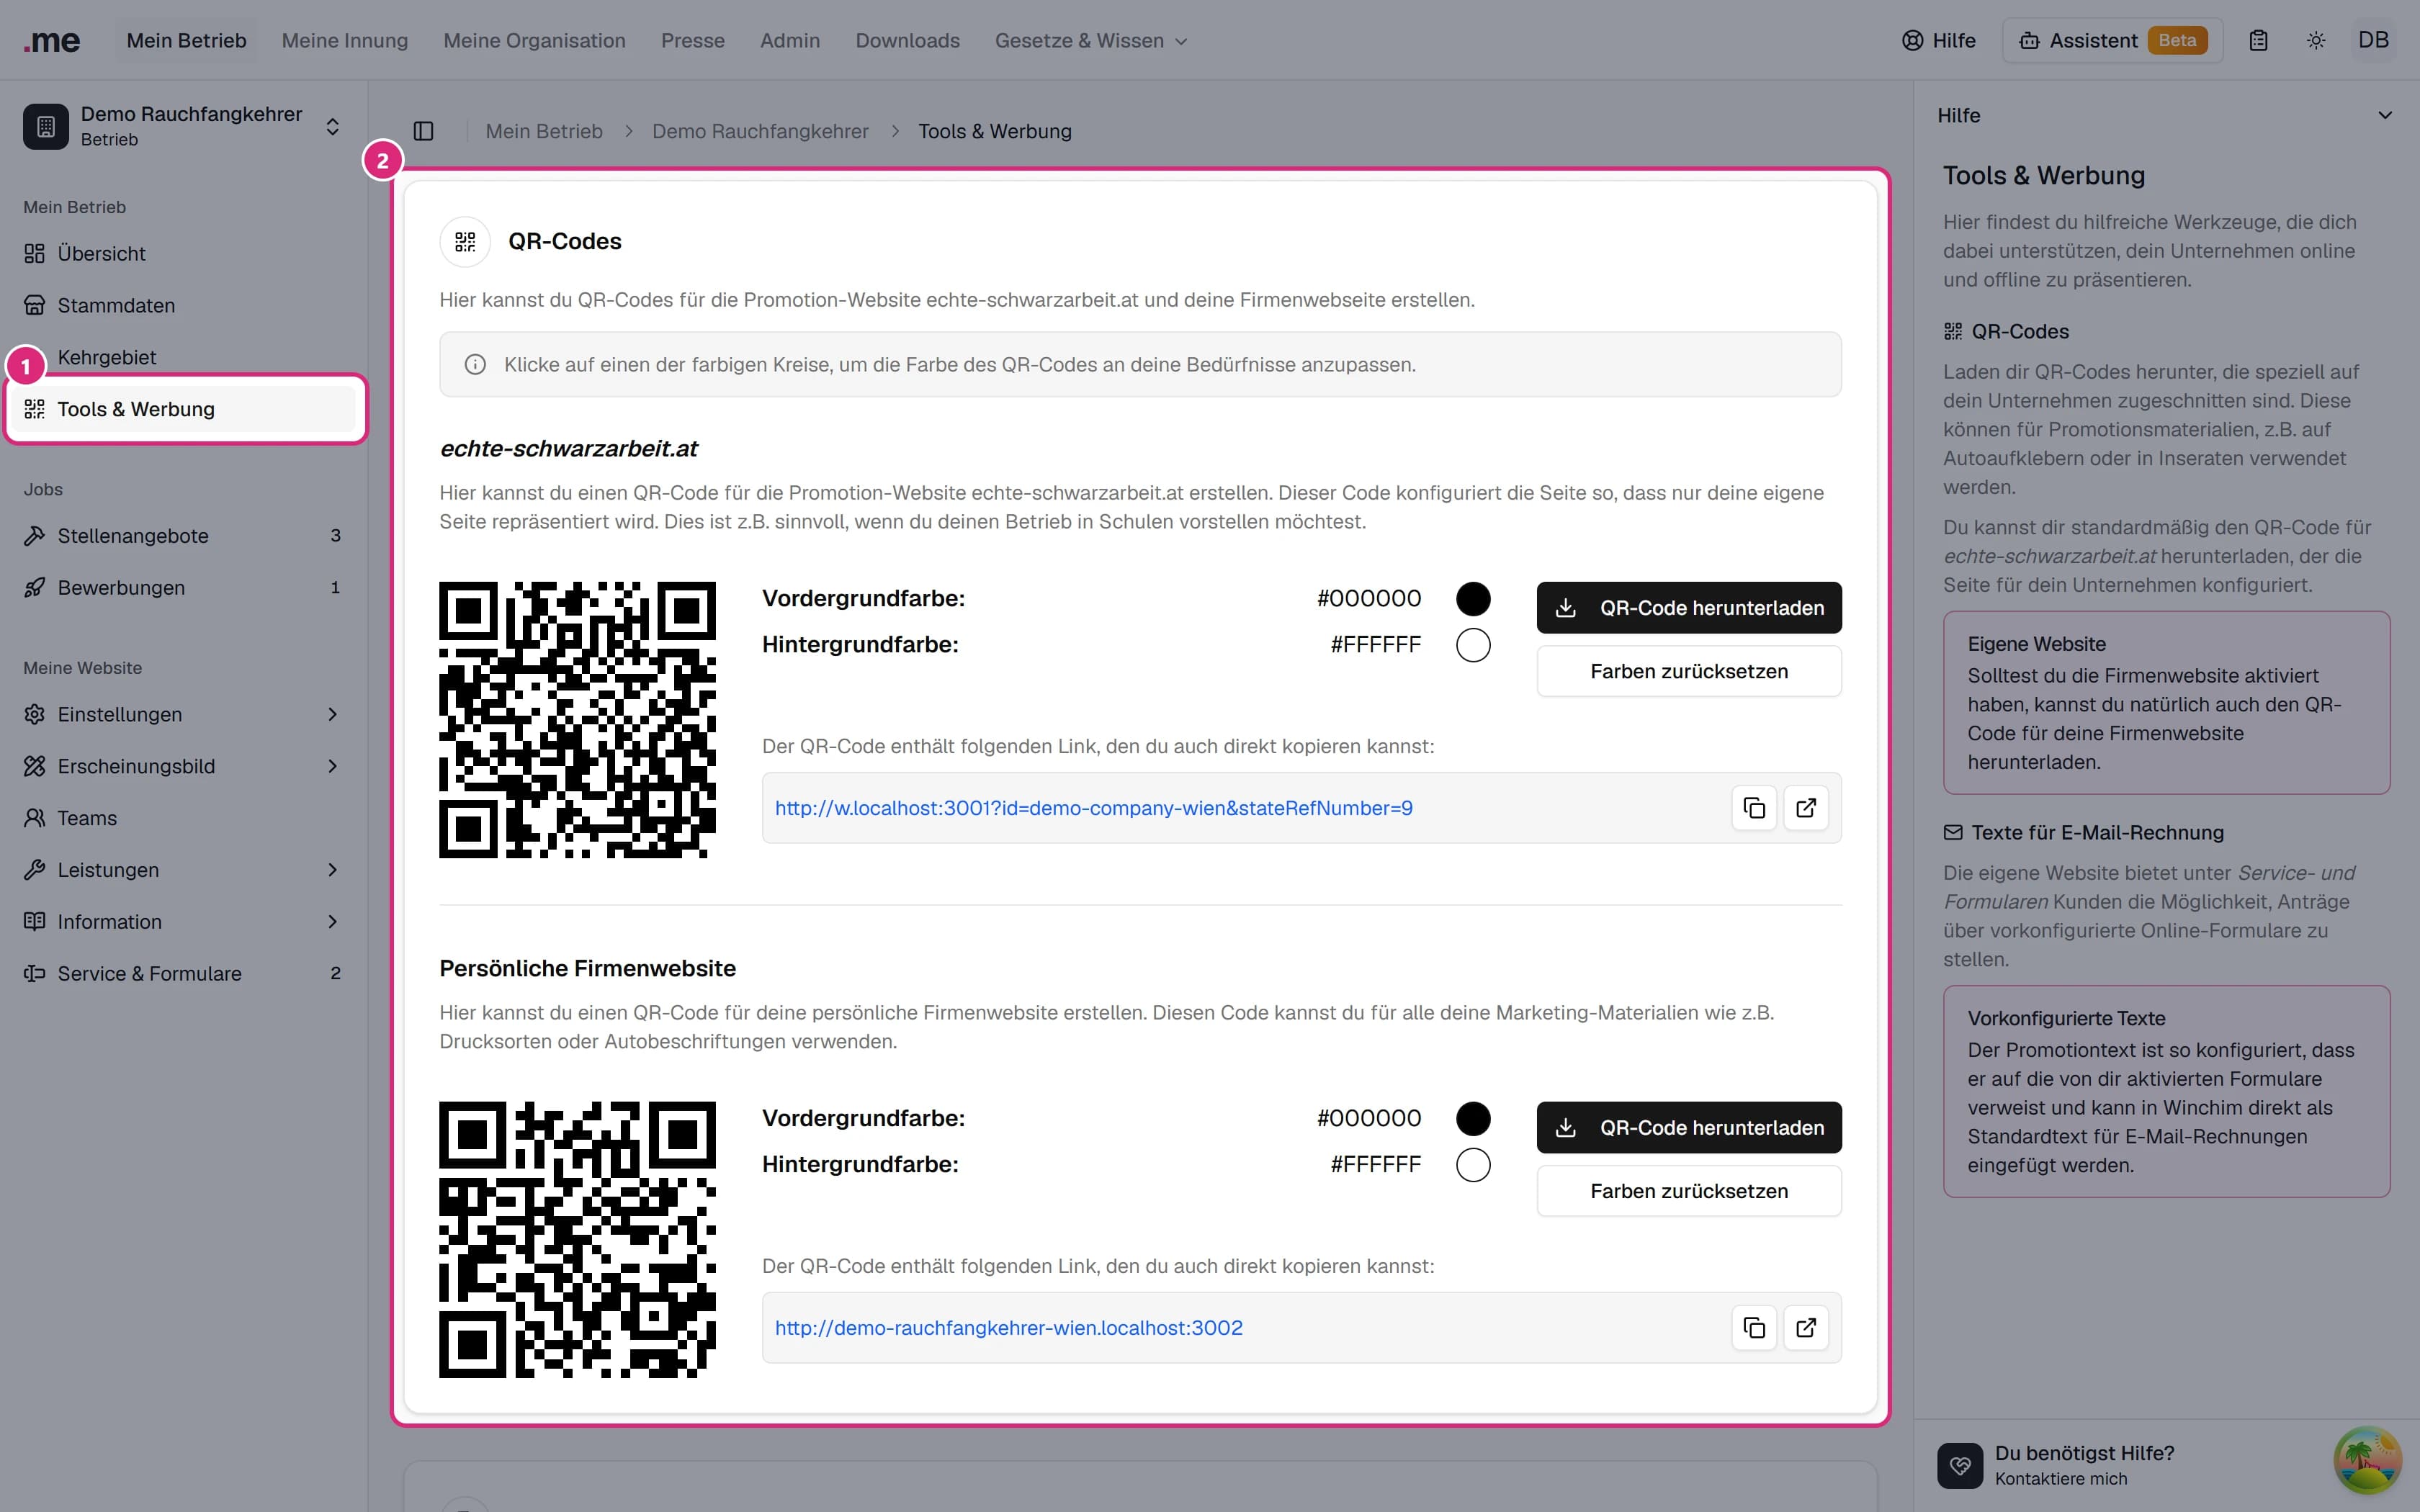Pick echte-schwarzarbeit.at Vordergrundfarbe black swatch
Image resolution: width=2420 pixels, height=1512 pixels.
[x=1473, y=599]
